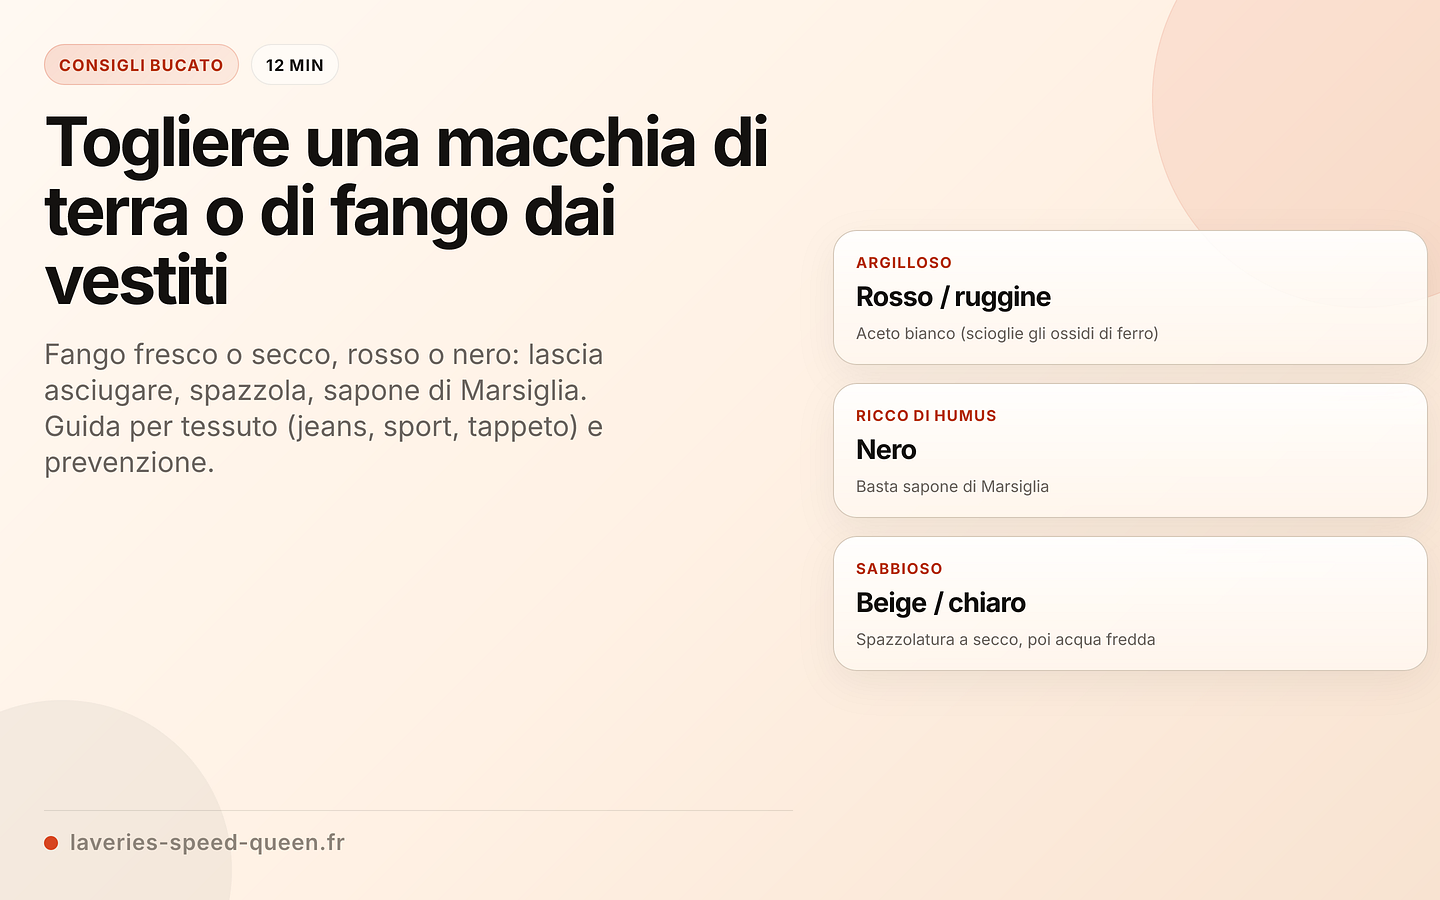Click the Rosso / ruggine card title
The image size is (1440, 900).
(x=953, y=297)
